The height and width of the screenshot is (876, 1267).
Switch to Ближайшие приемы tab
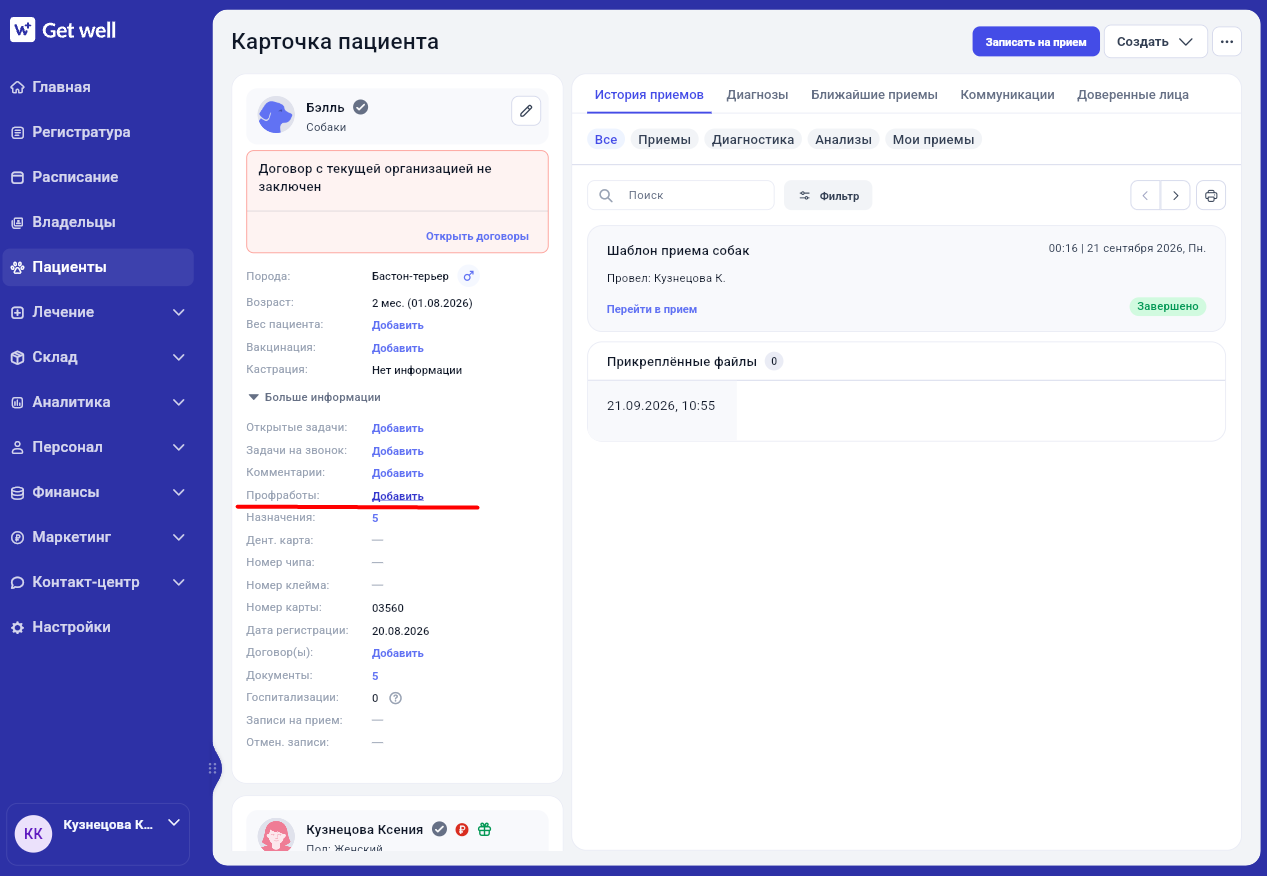tap(874, 95)
